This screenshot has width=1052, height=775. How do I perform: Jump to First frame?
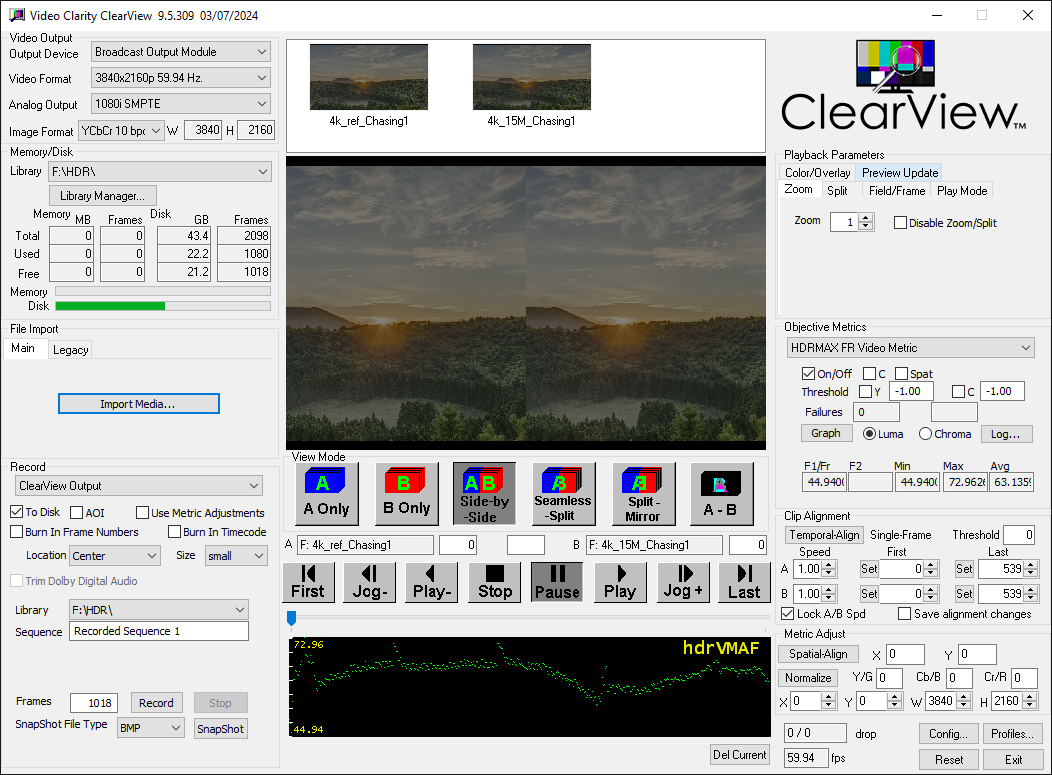[x=308, y=582]
